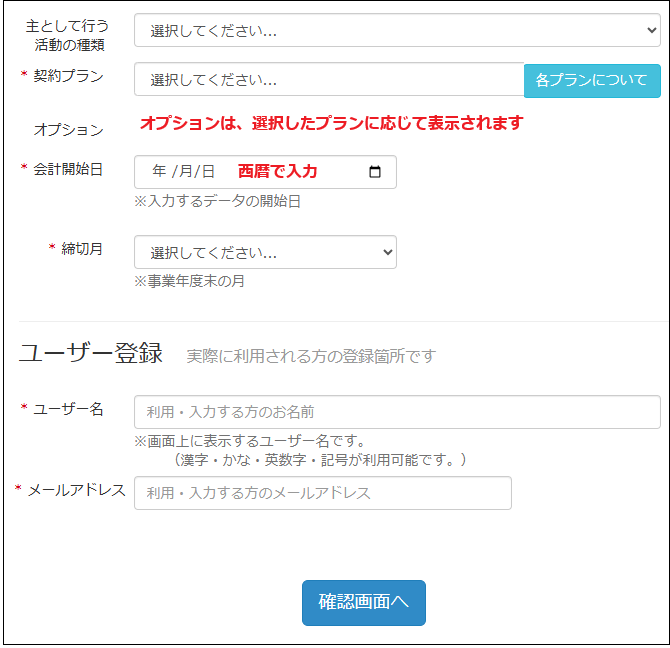Click the ユーザー名 field label

[68, 409]
